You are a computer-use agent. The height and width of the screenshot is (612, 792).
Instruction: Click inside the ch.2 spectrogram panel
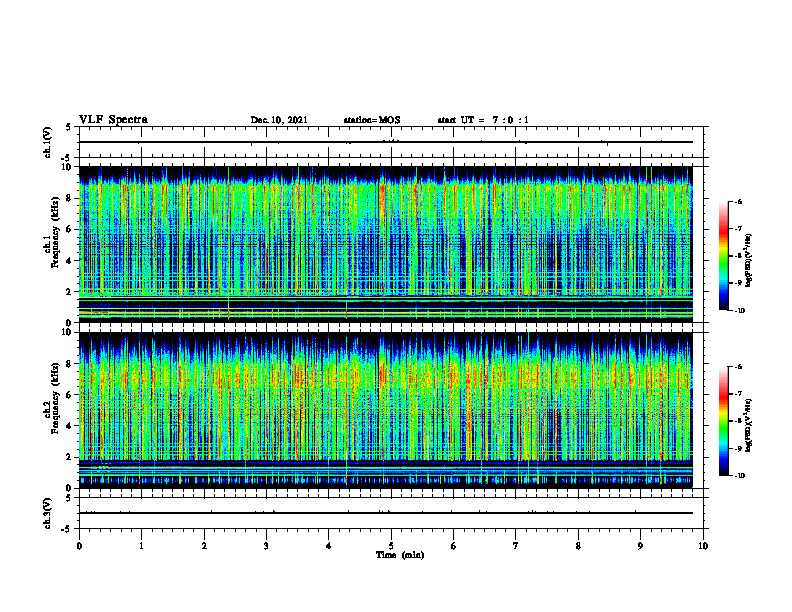(386, 410)
